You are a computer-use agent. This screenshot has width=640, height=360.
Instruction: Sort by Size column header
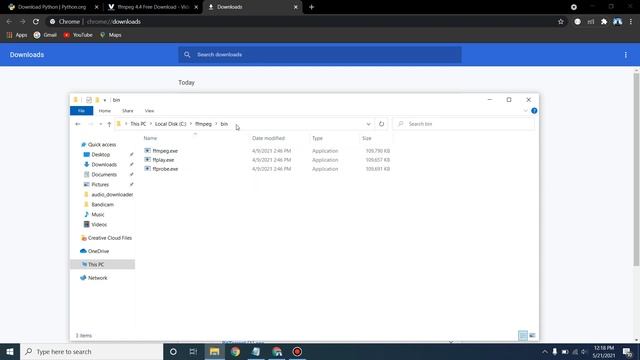(367, 138)
